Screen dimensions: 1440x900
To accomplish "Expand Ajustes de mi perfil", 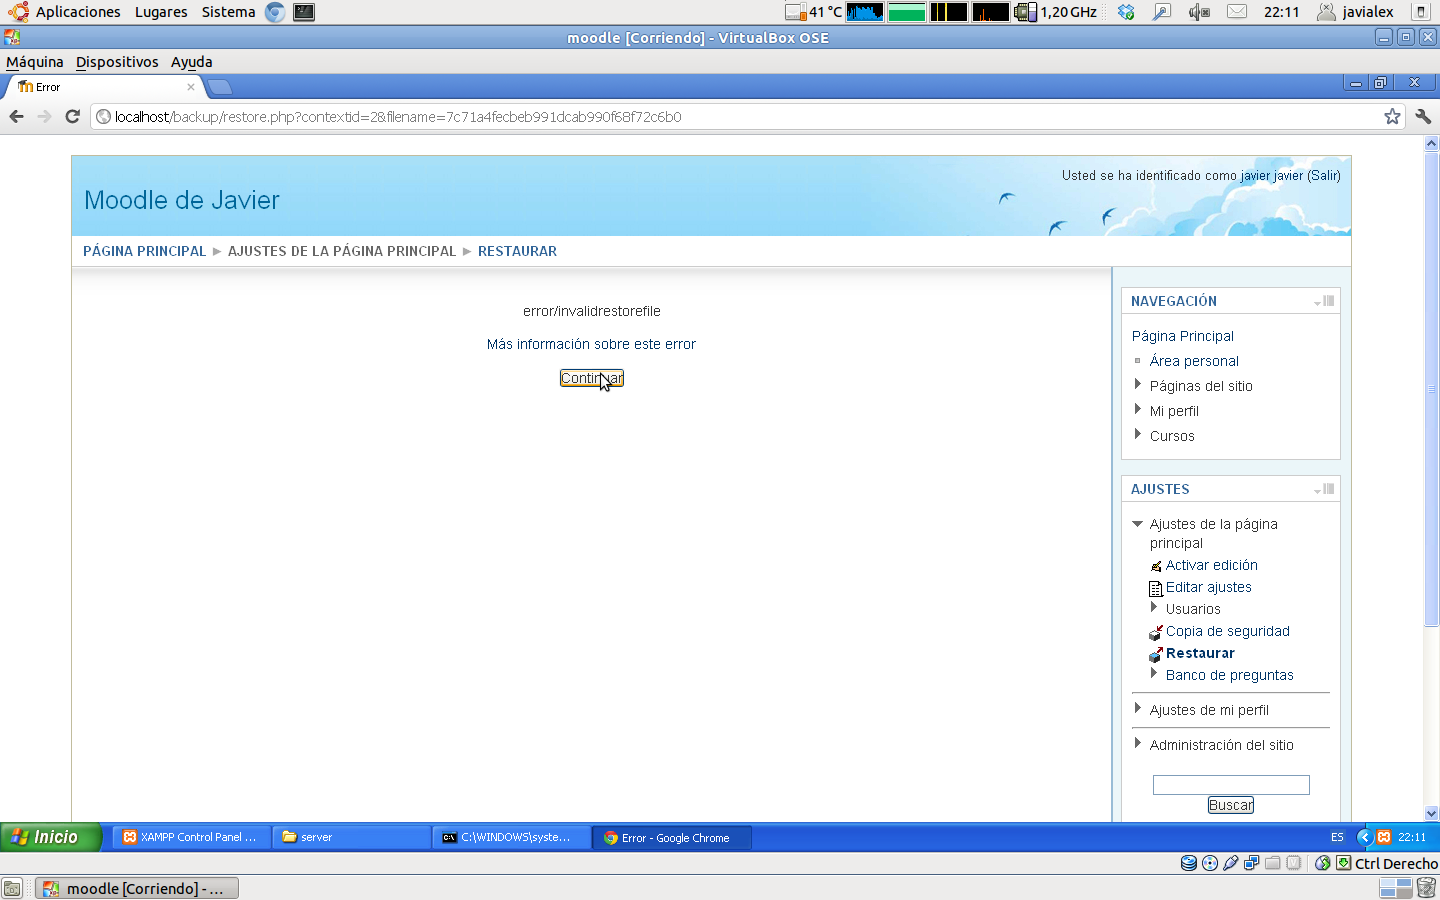I will click(x=1138, y=709).
